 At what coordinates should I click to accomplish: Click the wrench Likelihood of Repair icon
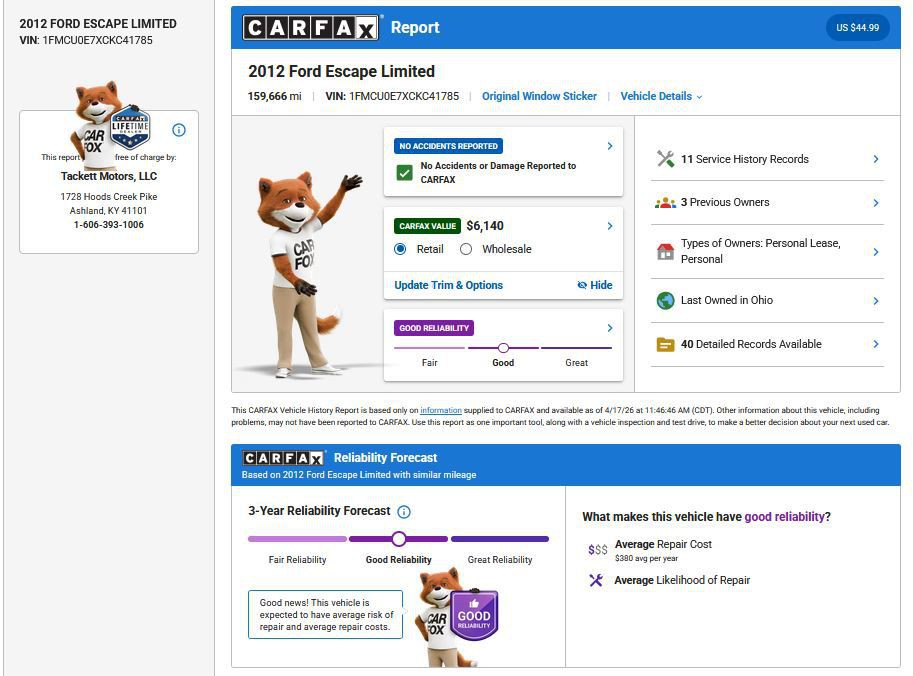596,580
